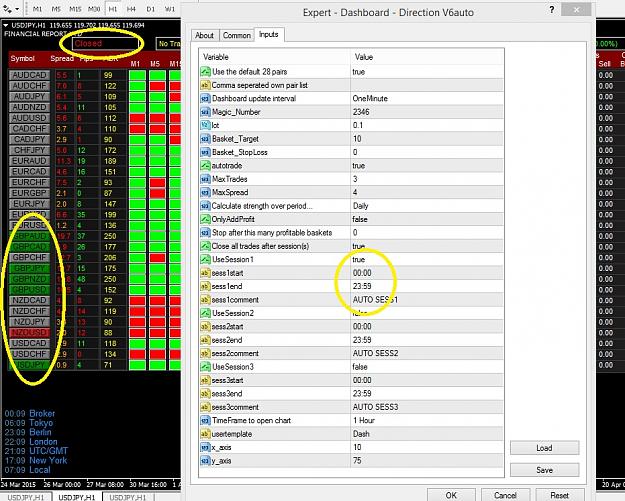This screenshot has height=501, width=625.
Task: Click the EURGBP symbol button on dashboard
Action: (29, 193)
